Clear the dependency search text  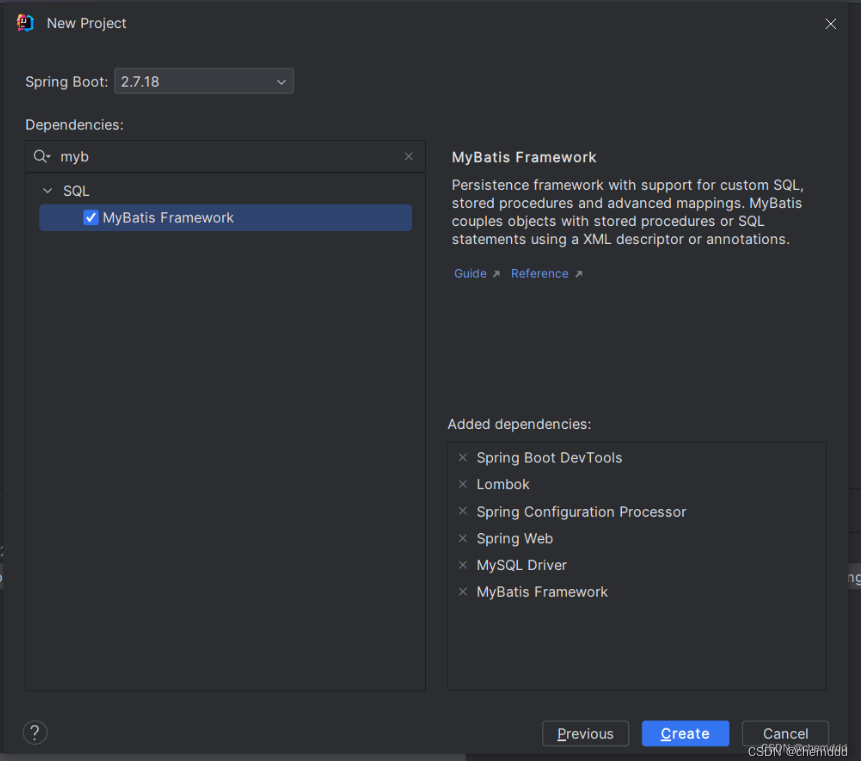(409, 157)
